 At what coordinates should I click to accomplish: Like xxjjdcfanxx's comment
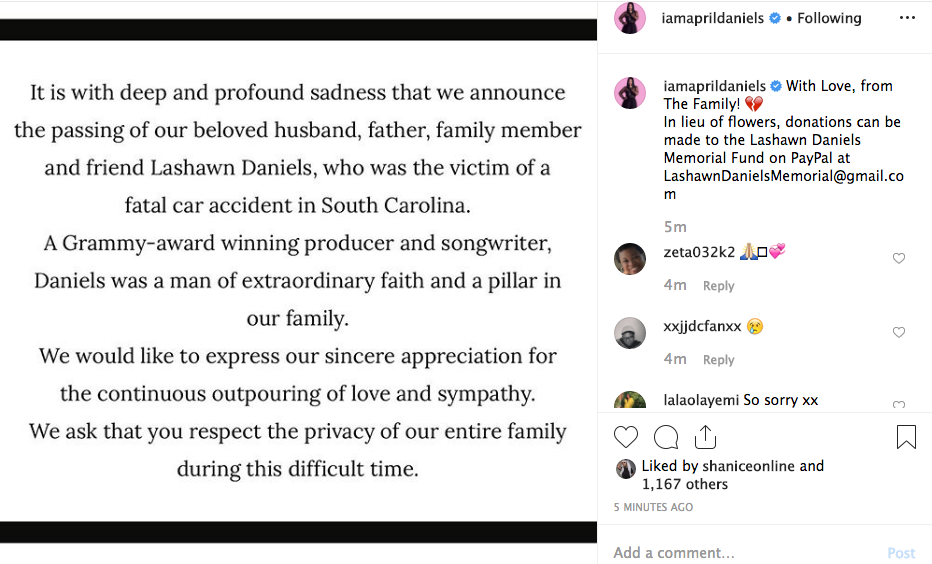pyautogui.click(x=899, y=332)
